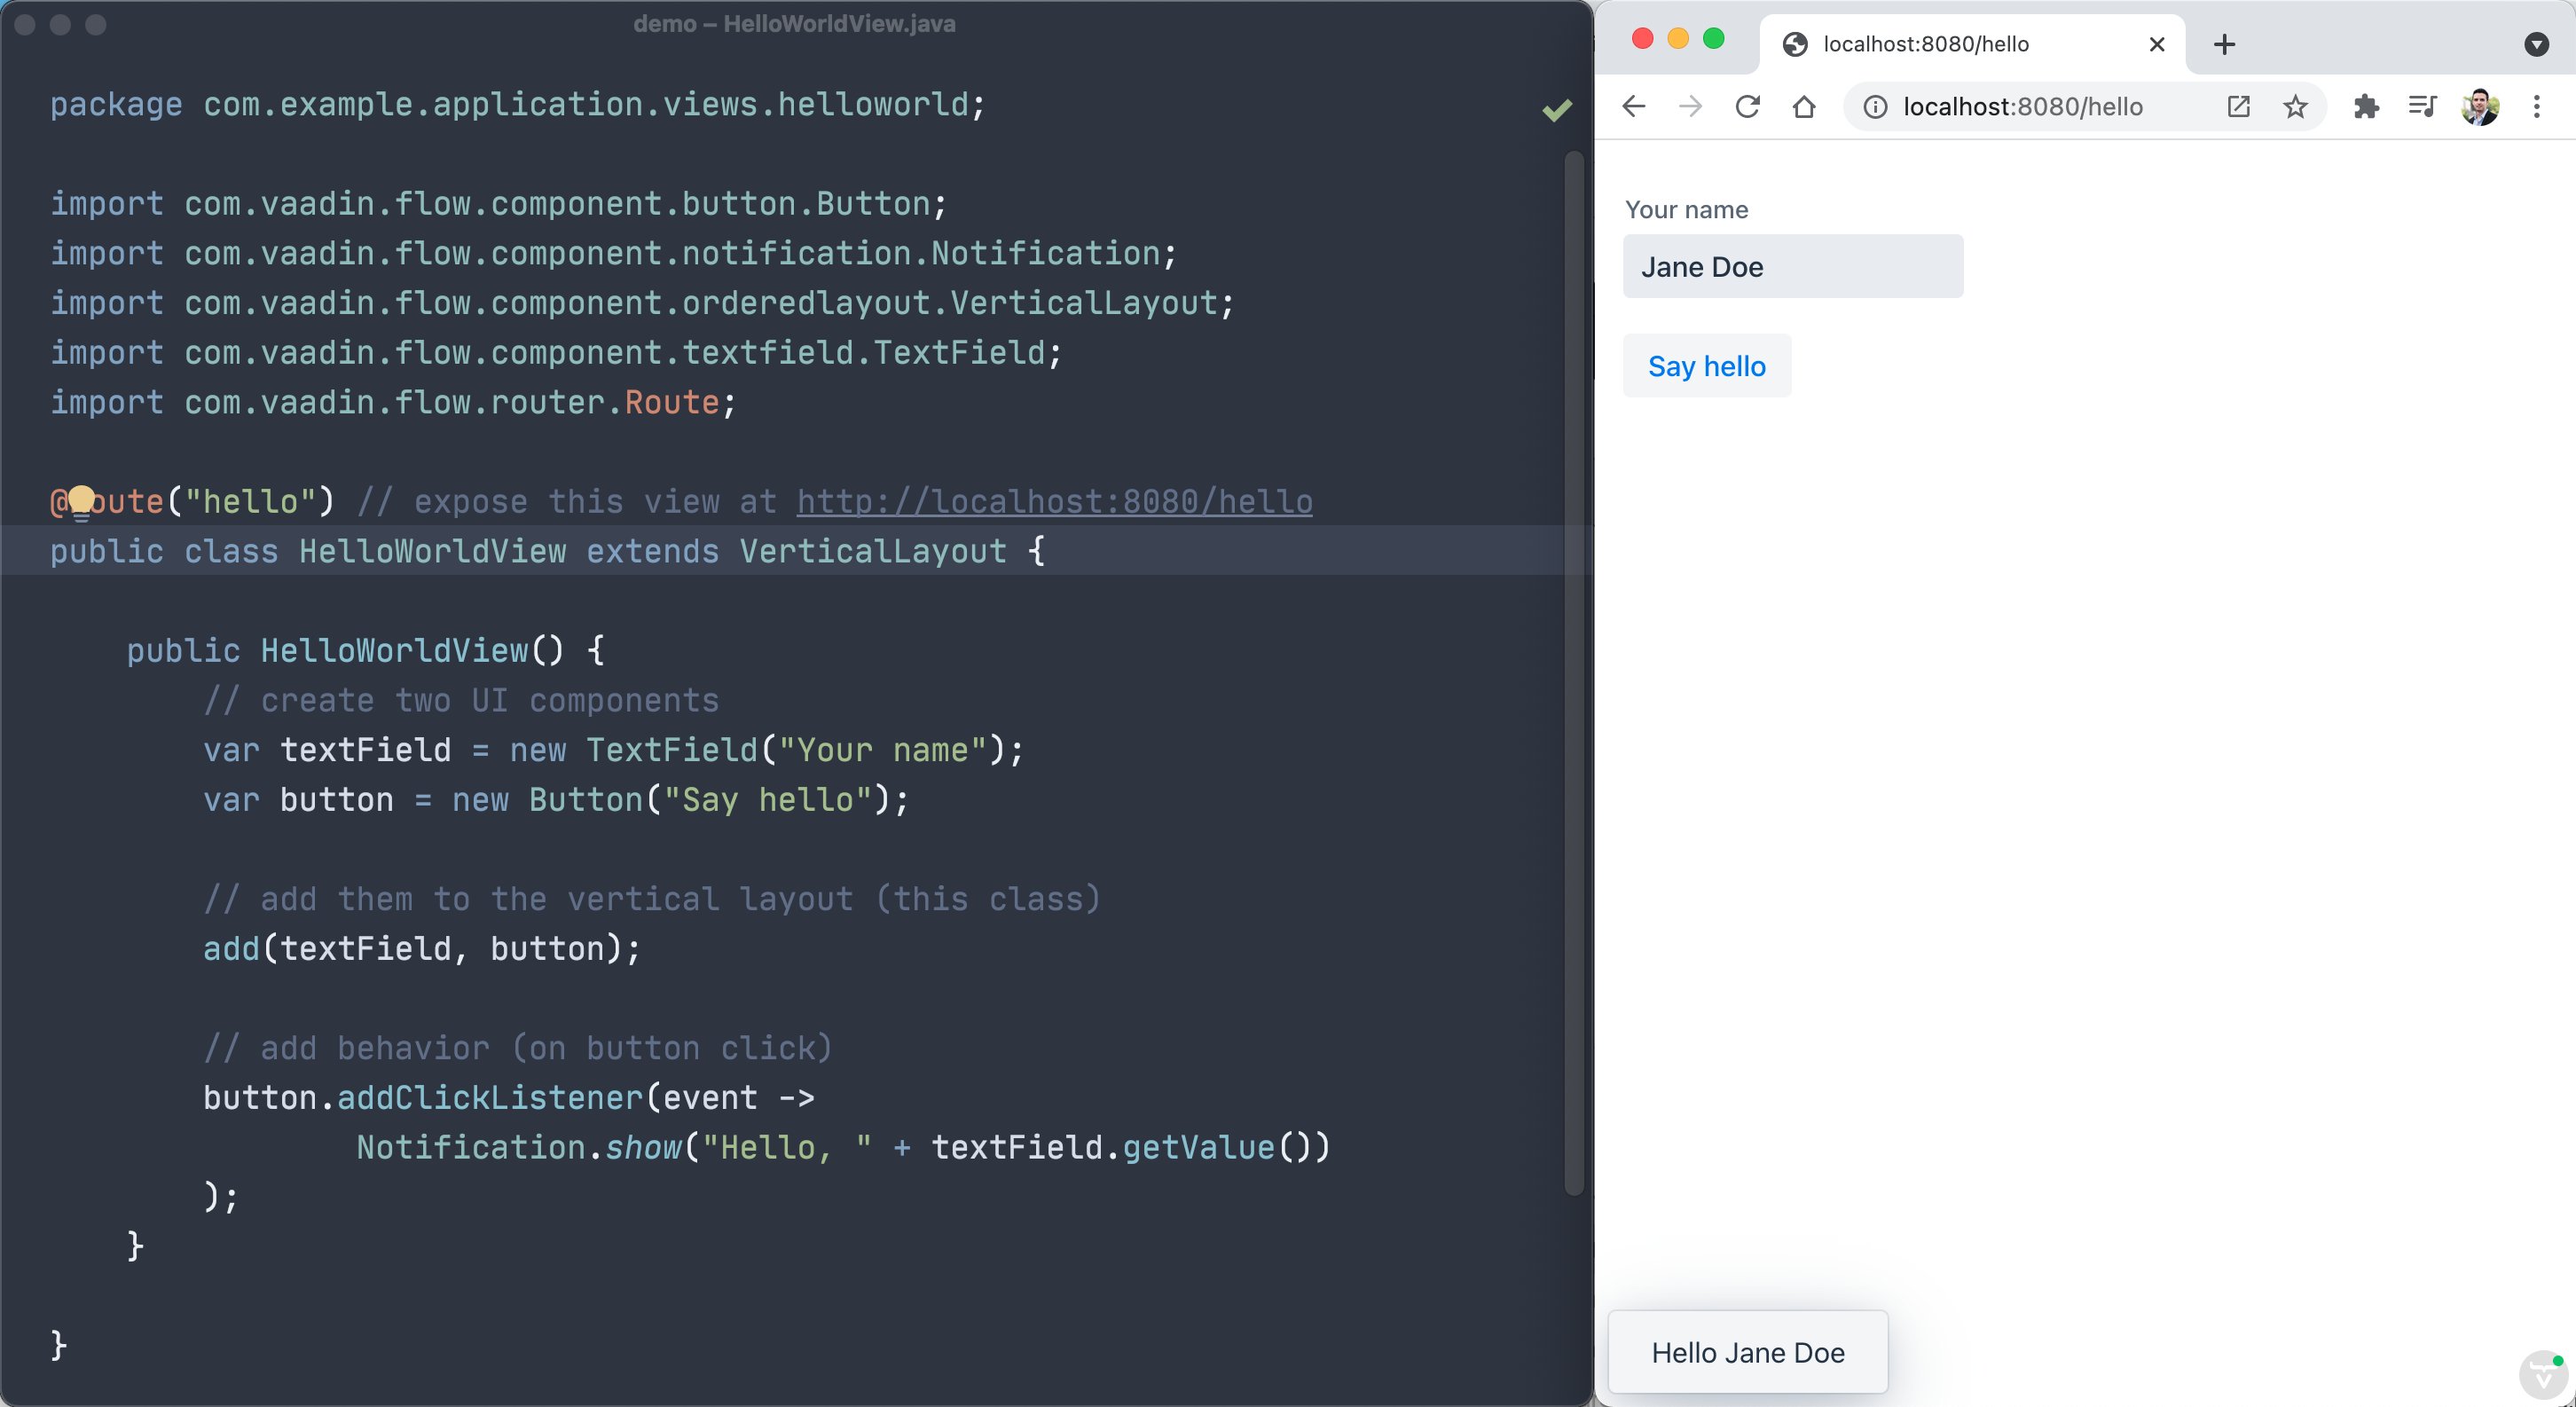Image resolution: width=2576 pixels, height=1407 pixels.
Task: Click the browser bookmarks star icon
Action: [x=2296, y=106]
